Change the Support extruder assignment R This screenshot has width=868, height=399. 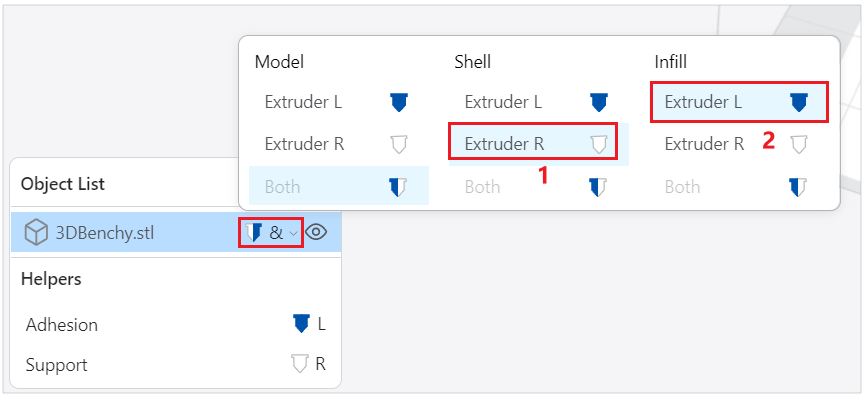308,364
